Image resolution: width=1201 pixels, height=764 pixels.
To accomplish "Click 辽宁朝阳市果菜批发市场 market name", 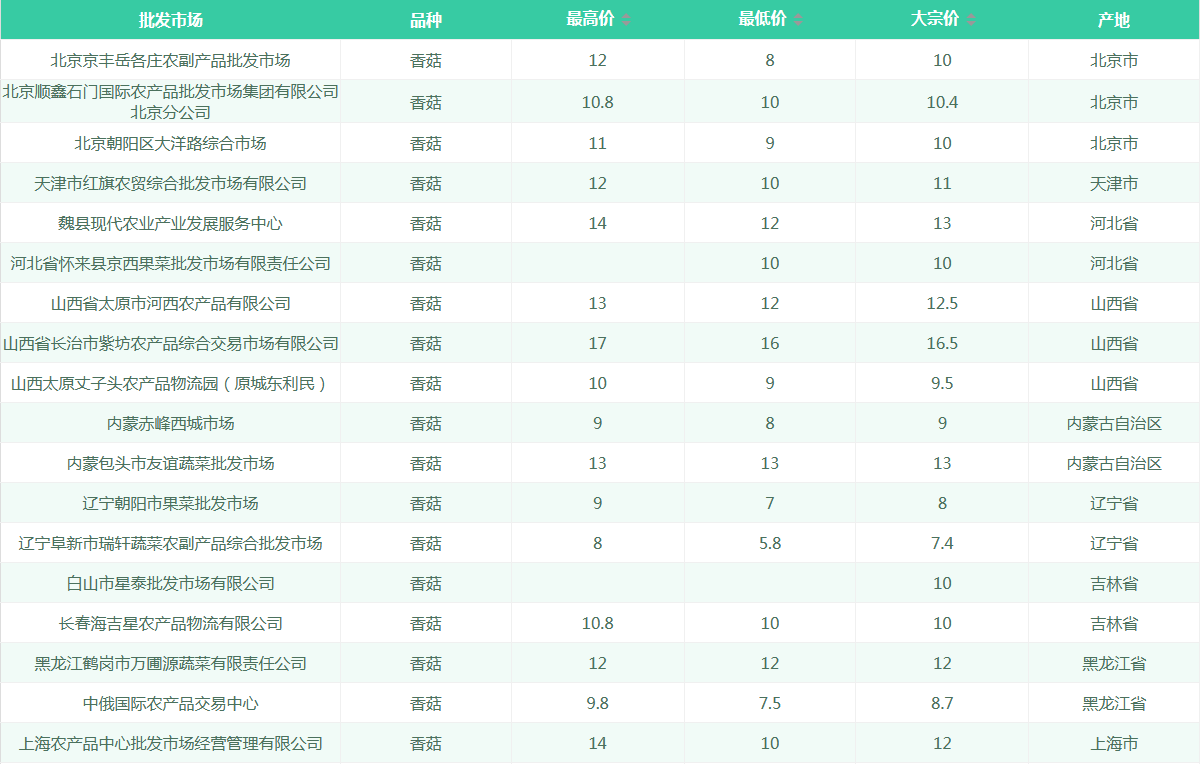I will pos(170,504).
